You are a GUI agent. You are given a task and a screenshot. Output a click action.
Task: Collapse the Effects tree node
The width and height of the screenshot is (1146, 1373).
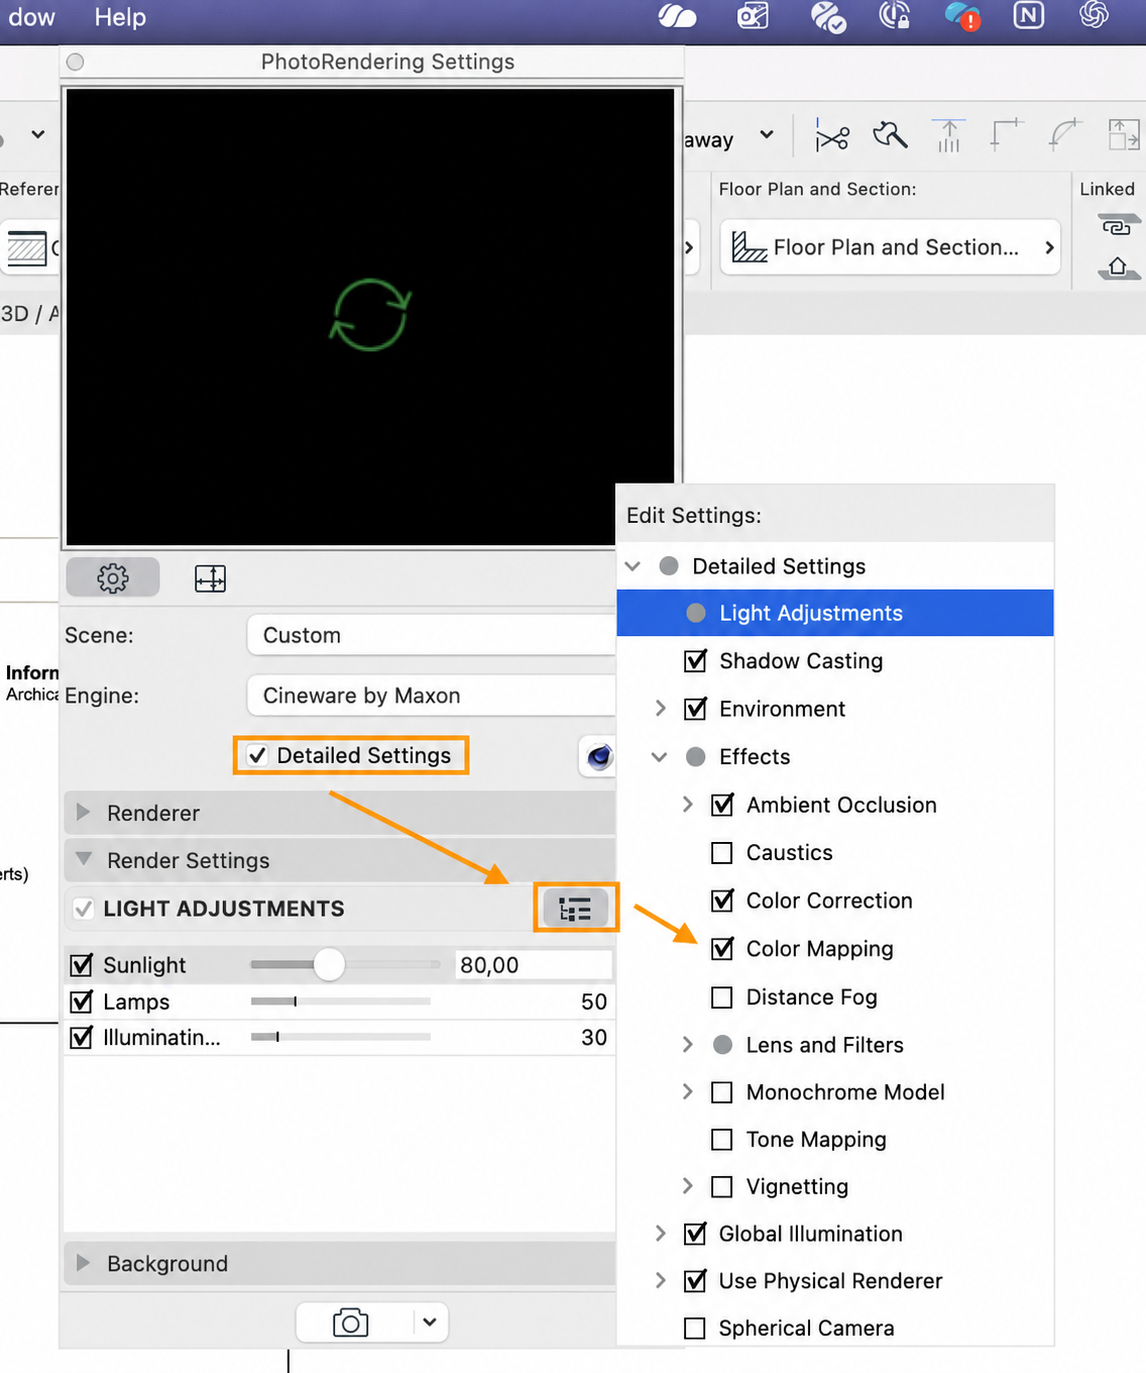(x=659, y=757)
